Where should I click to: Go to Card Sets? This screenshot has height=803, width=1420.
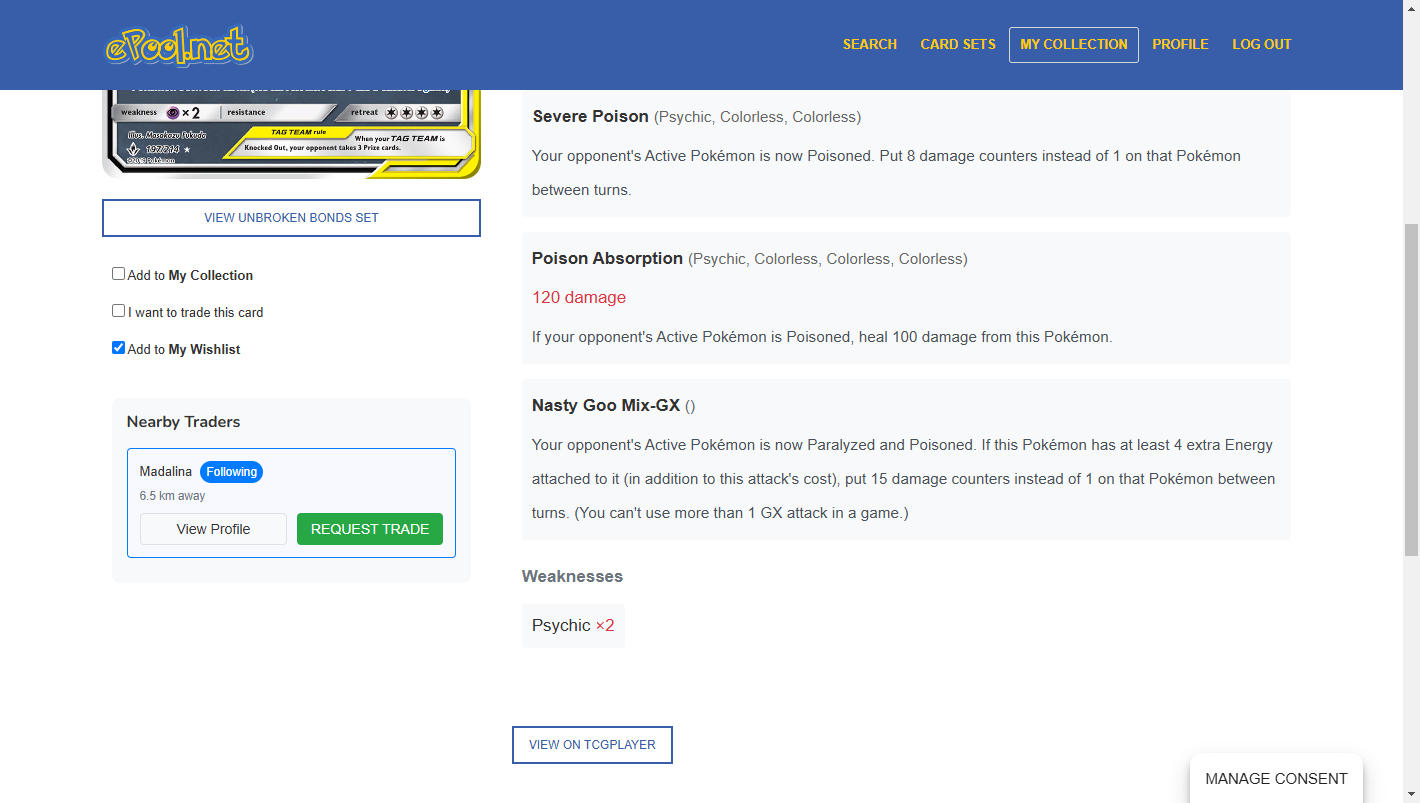click(958, 44)
